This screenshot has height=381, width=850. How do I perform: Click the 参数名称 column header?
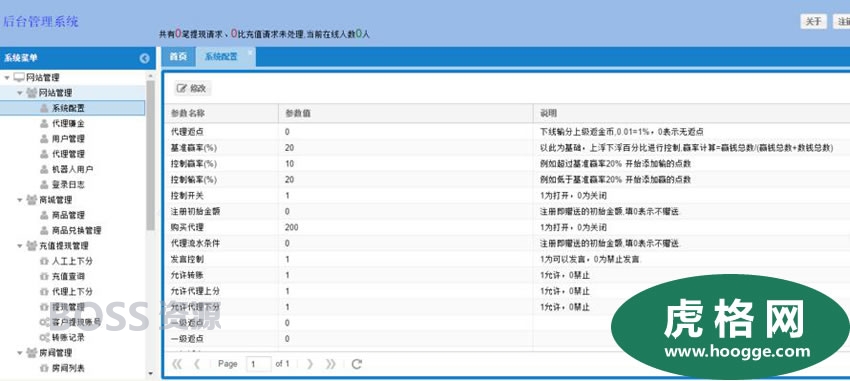point(222,113)
